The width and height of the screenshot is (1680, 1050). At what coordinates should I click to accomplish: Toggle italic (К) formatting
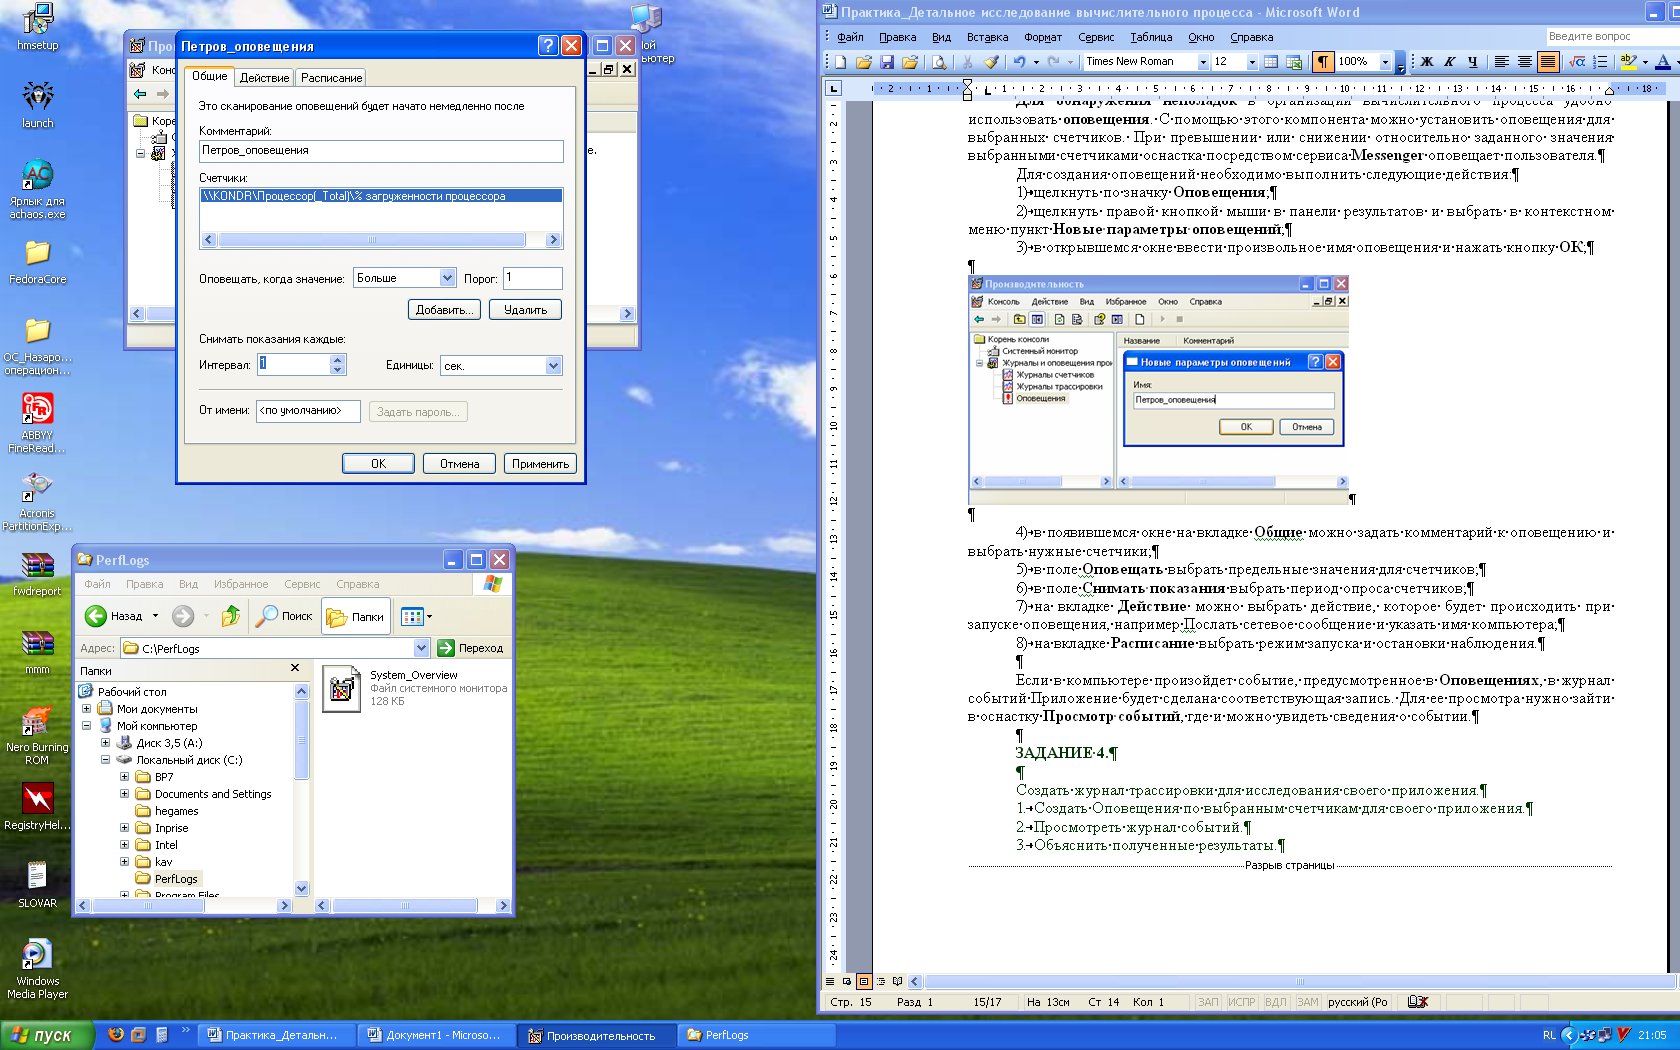[1450, 62]
